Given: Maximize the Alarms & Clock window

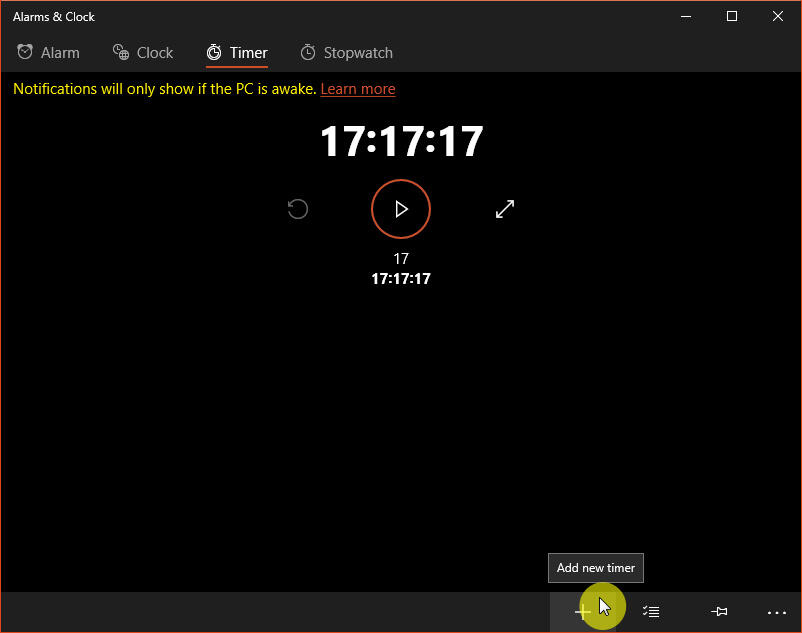Looking at the screenshot, I should pyautogui.click(x=732, y=16).
